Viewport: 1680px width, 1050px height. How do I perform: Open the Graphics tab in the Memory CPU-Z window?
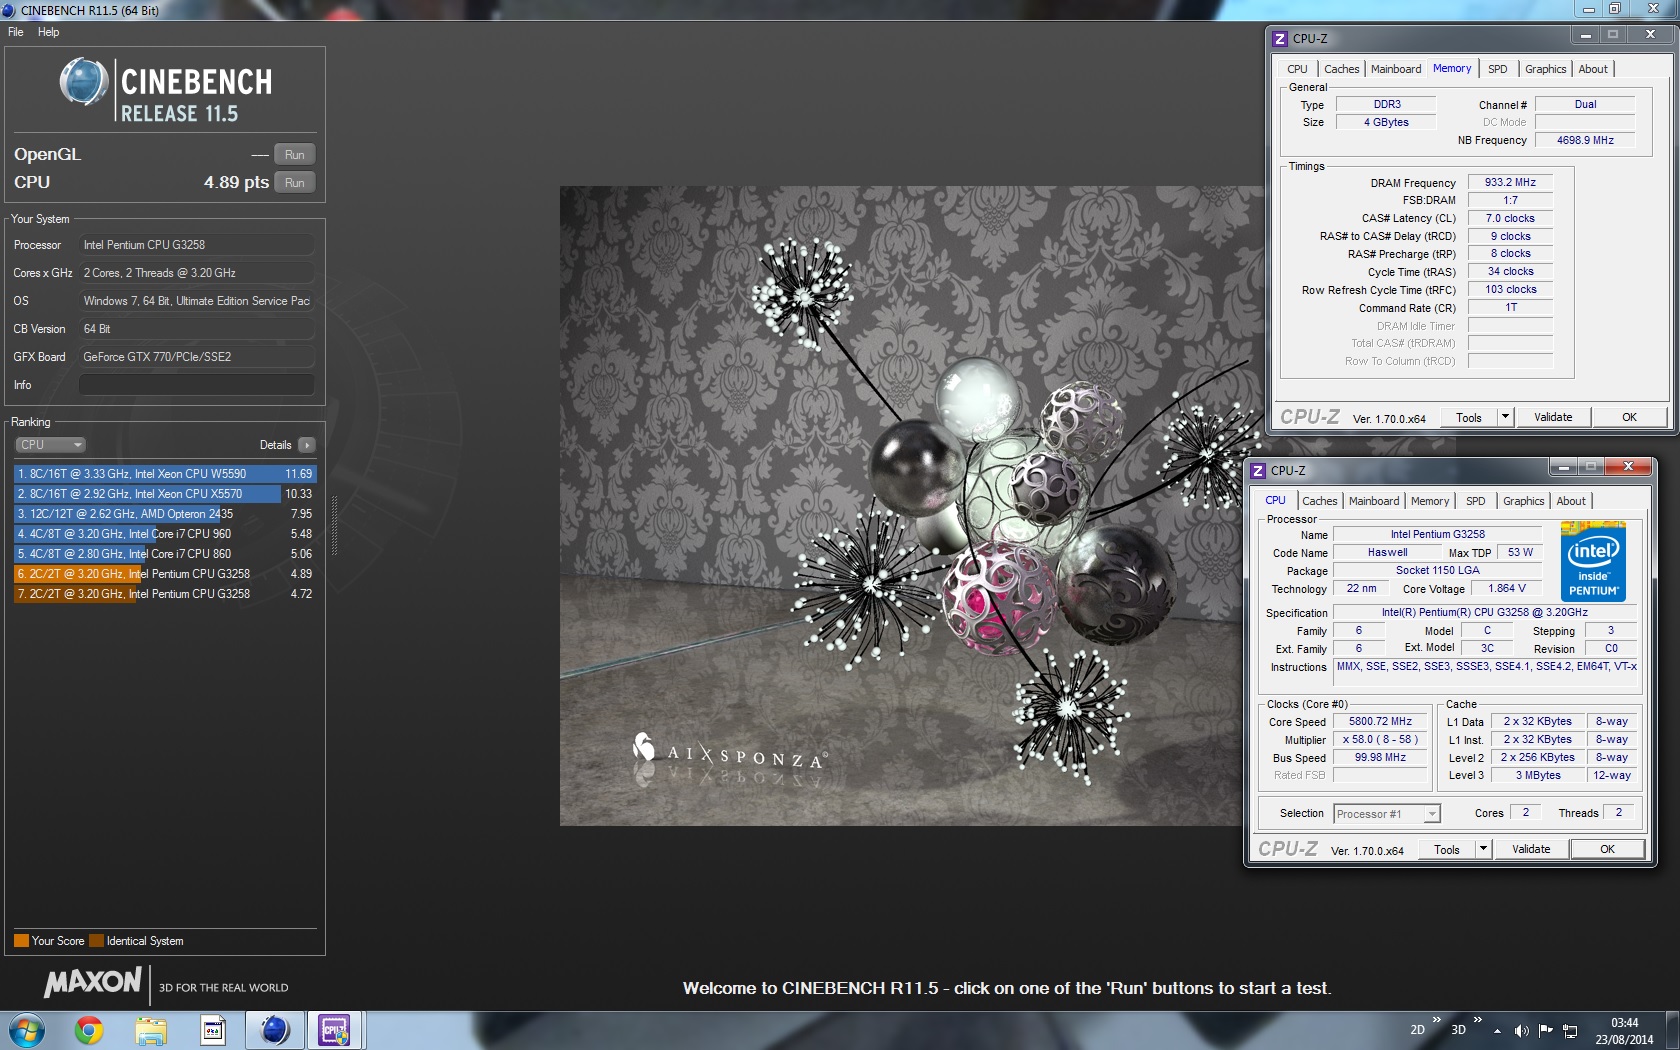coord(1545,70)
